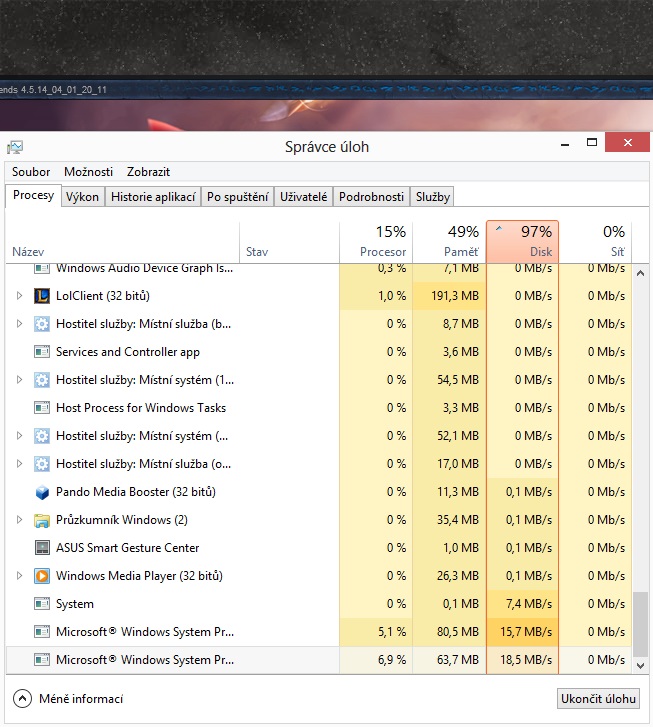
Task: Click the Pando Media Booster cube icon
Action: tap(42, 492)
